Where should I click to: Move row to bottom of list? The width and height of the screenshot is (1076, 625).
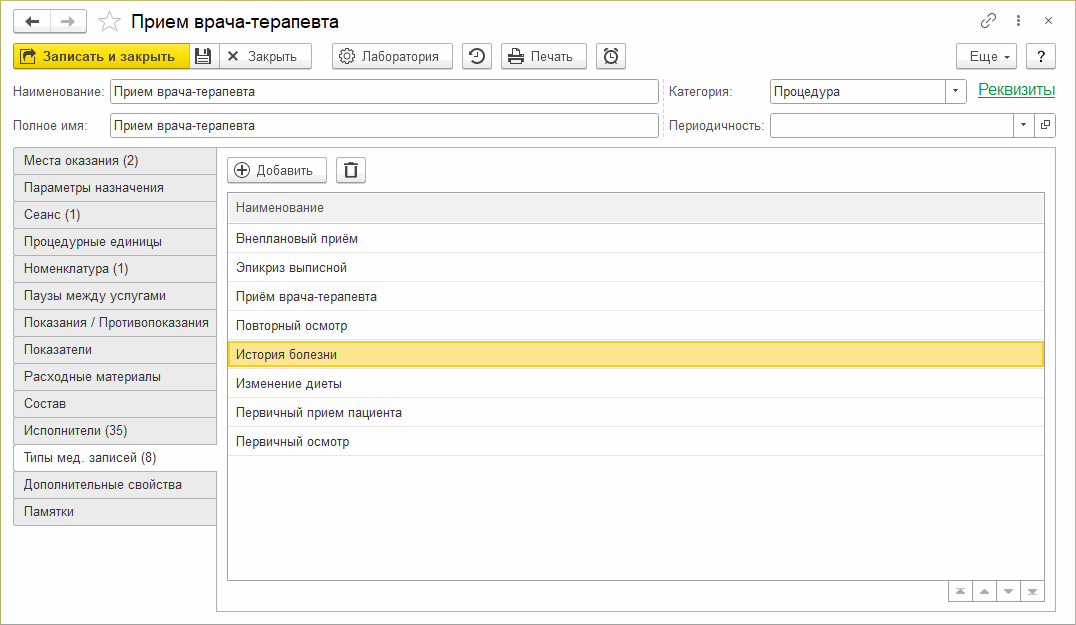click(1032, 592)
